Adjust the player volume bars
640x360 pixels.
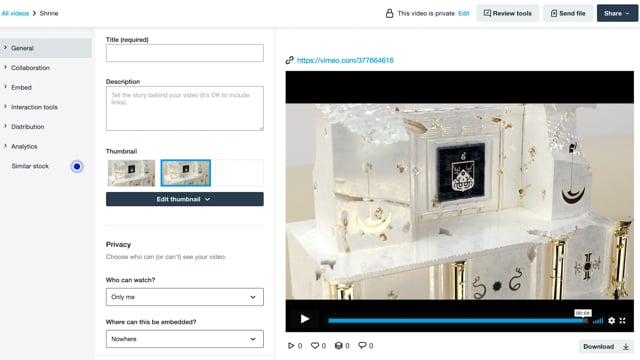point(598,321)
